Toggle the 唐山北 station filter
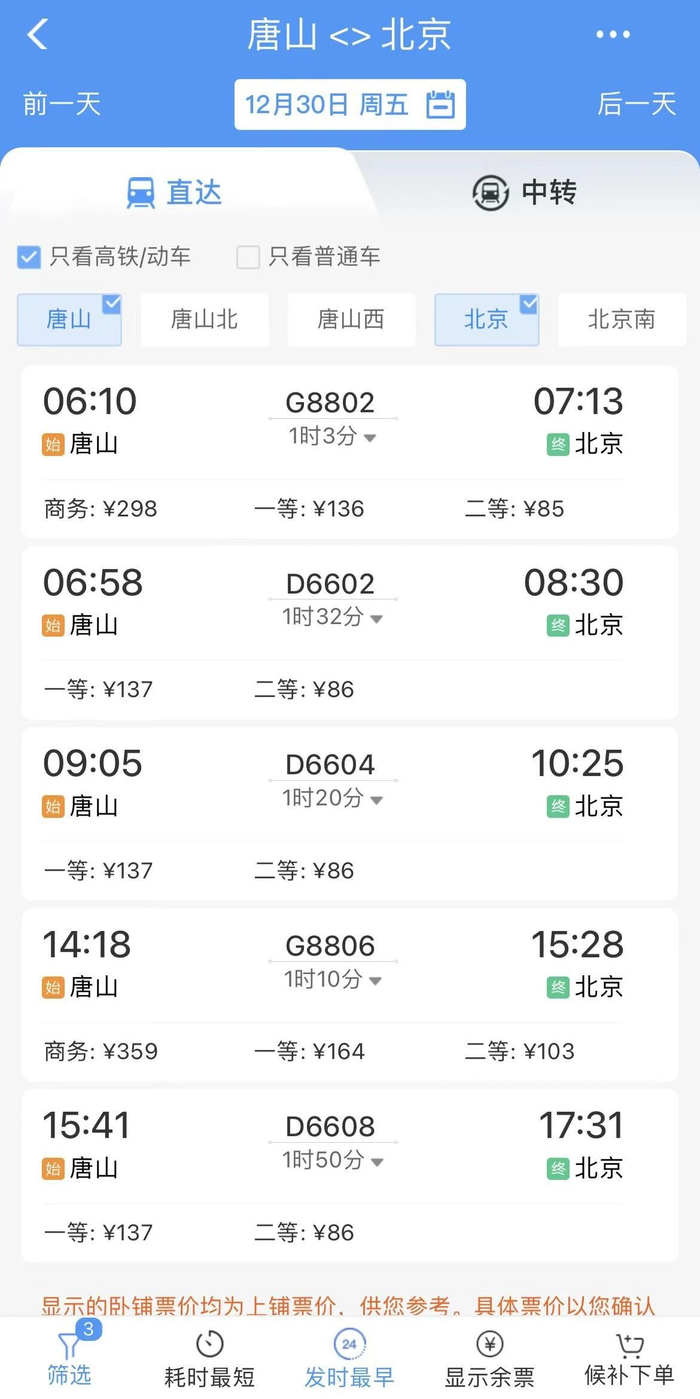700x1399 pixels. click(204, 320)
